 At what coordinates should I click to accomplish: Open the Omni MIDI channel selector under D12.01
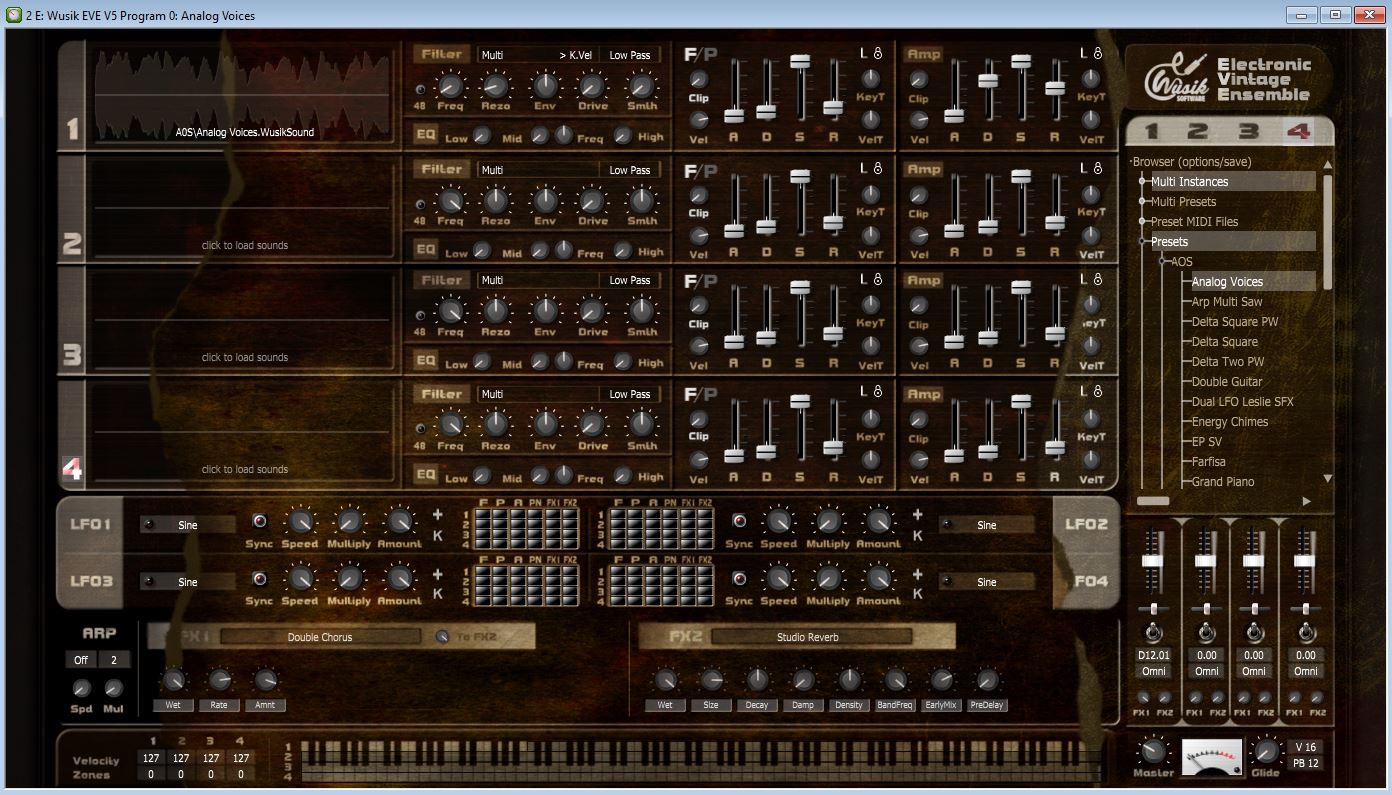(1155, 671)
